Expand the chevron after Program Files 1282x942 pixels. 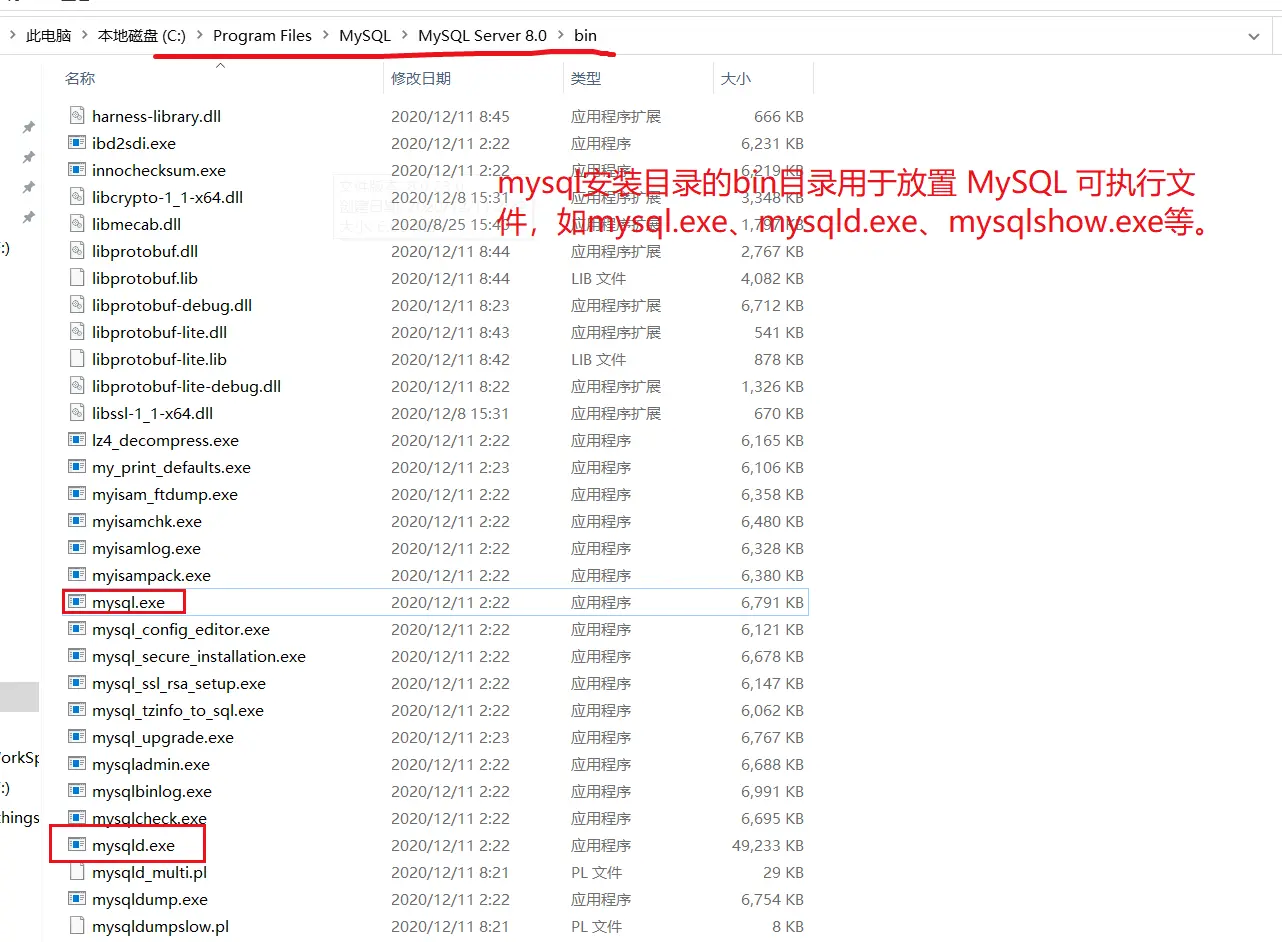[325, 36]
